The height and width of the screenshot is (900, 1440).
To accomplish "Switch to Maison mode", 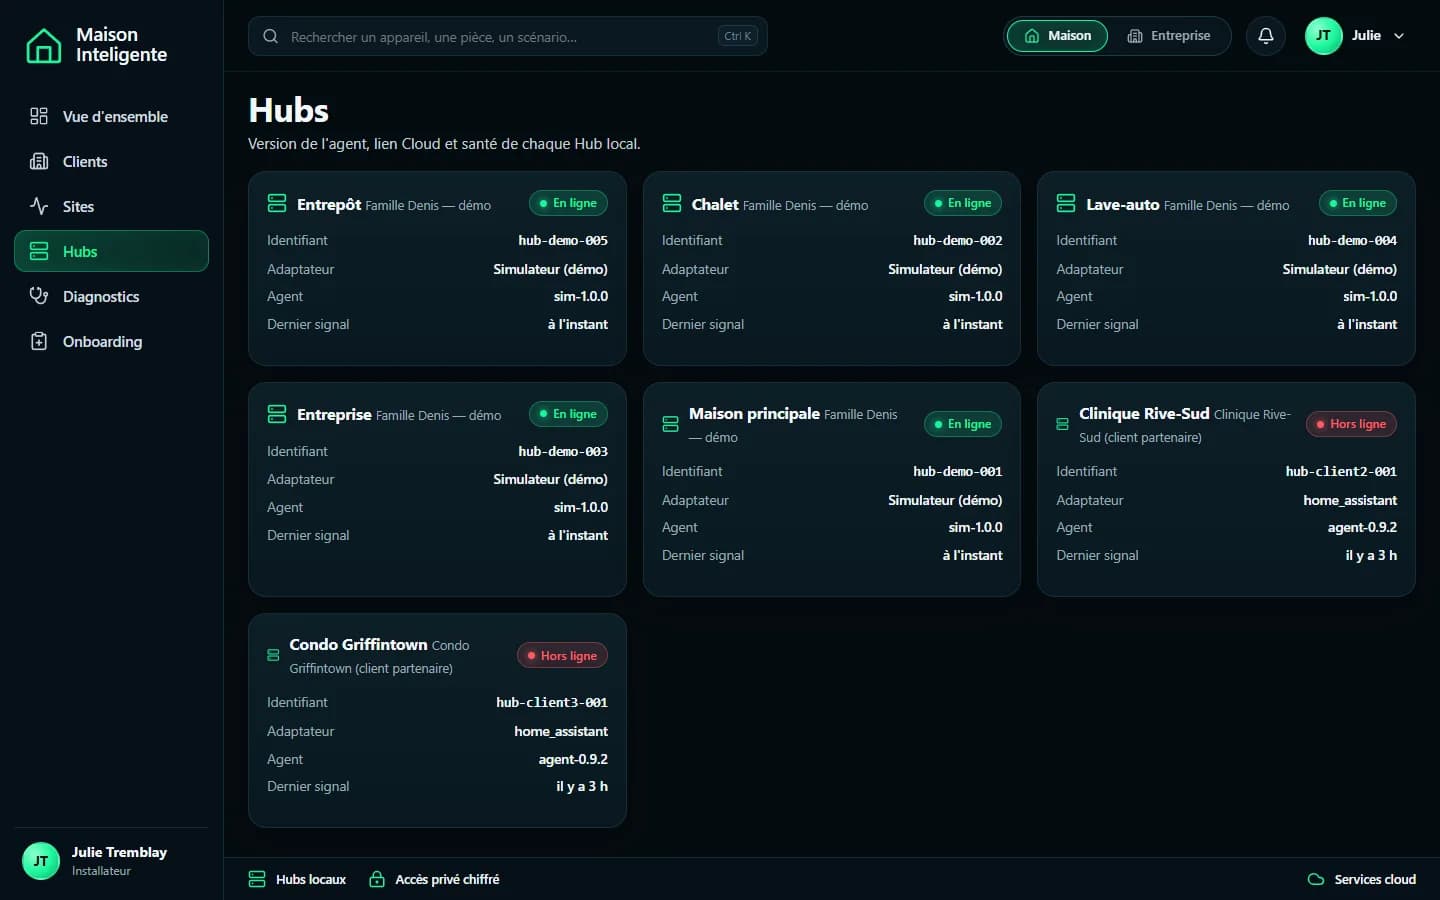I will coord(1057,36).
